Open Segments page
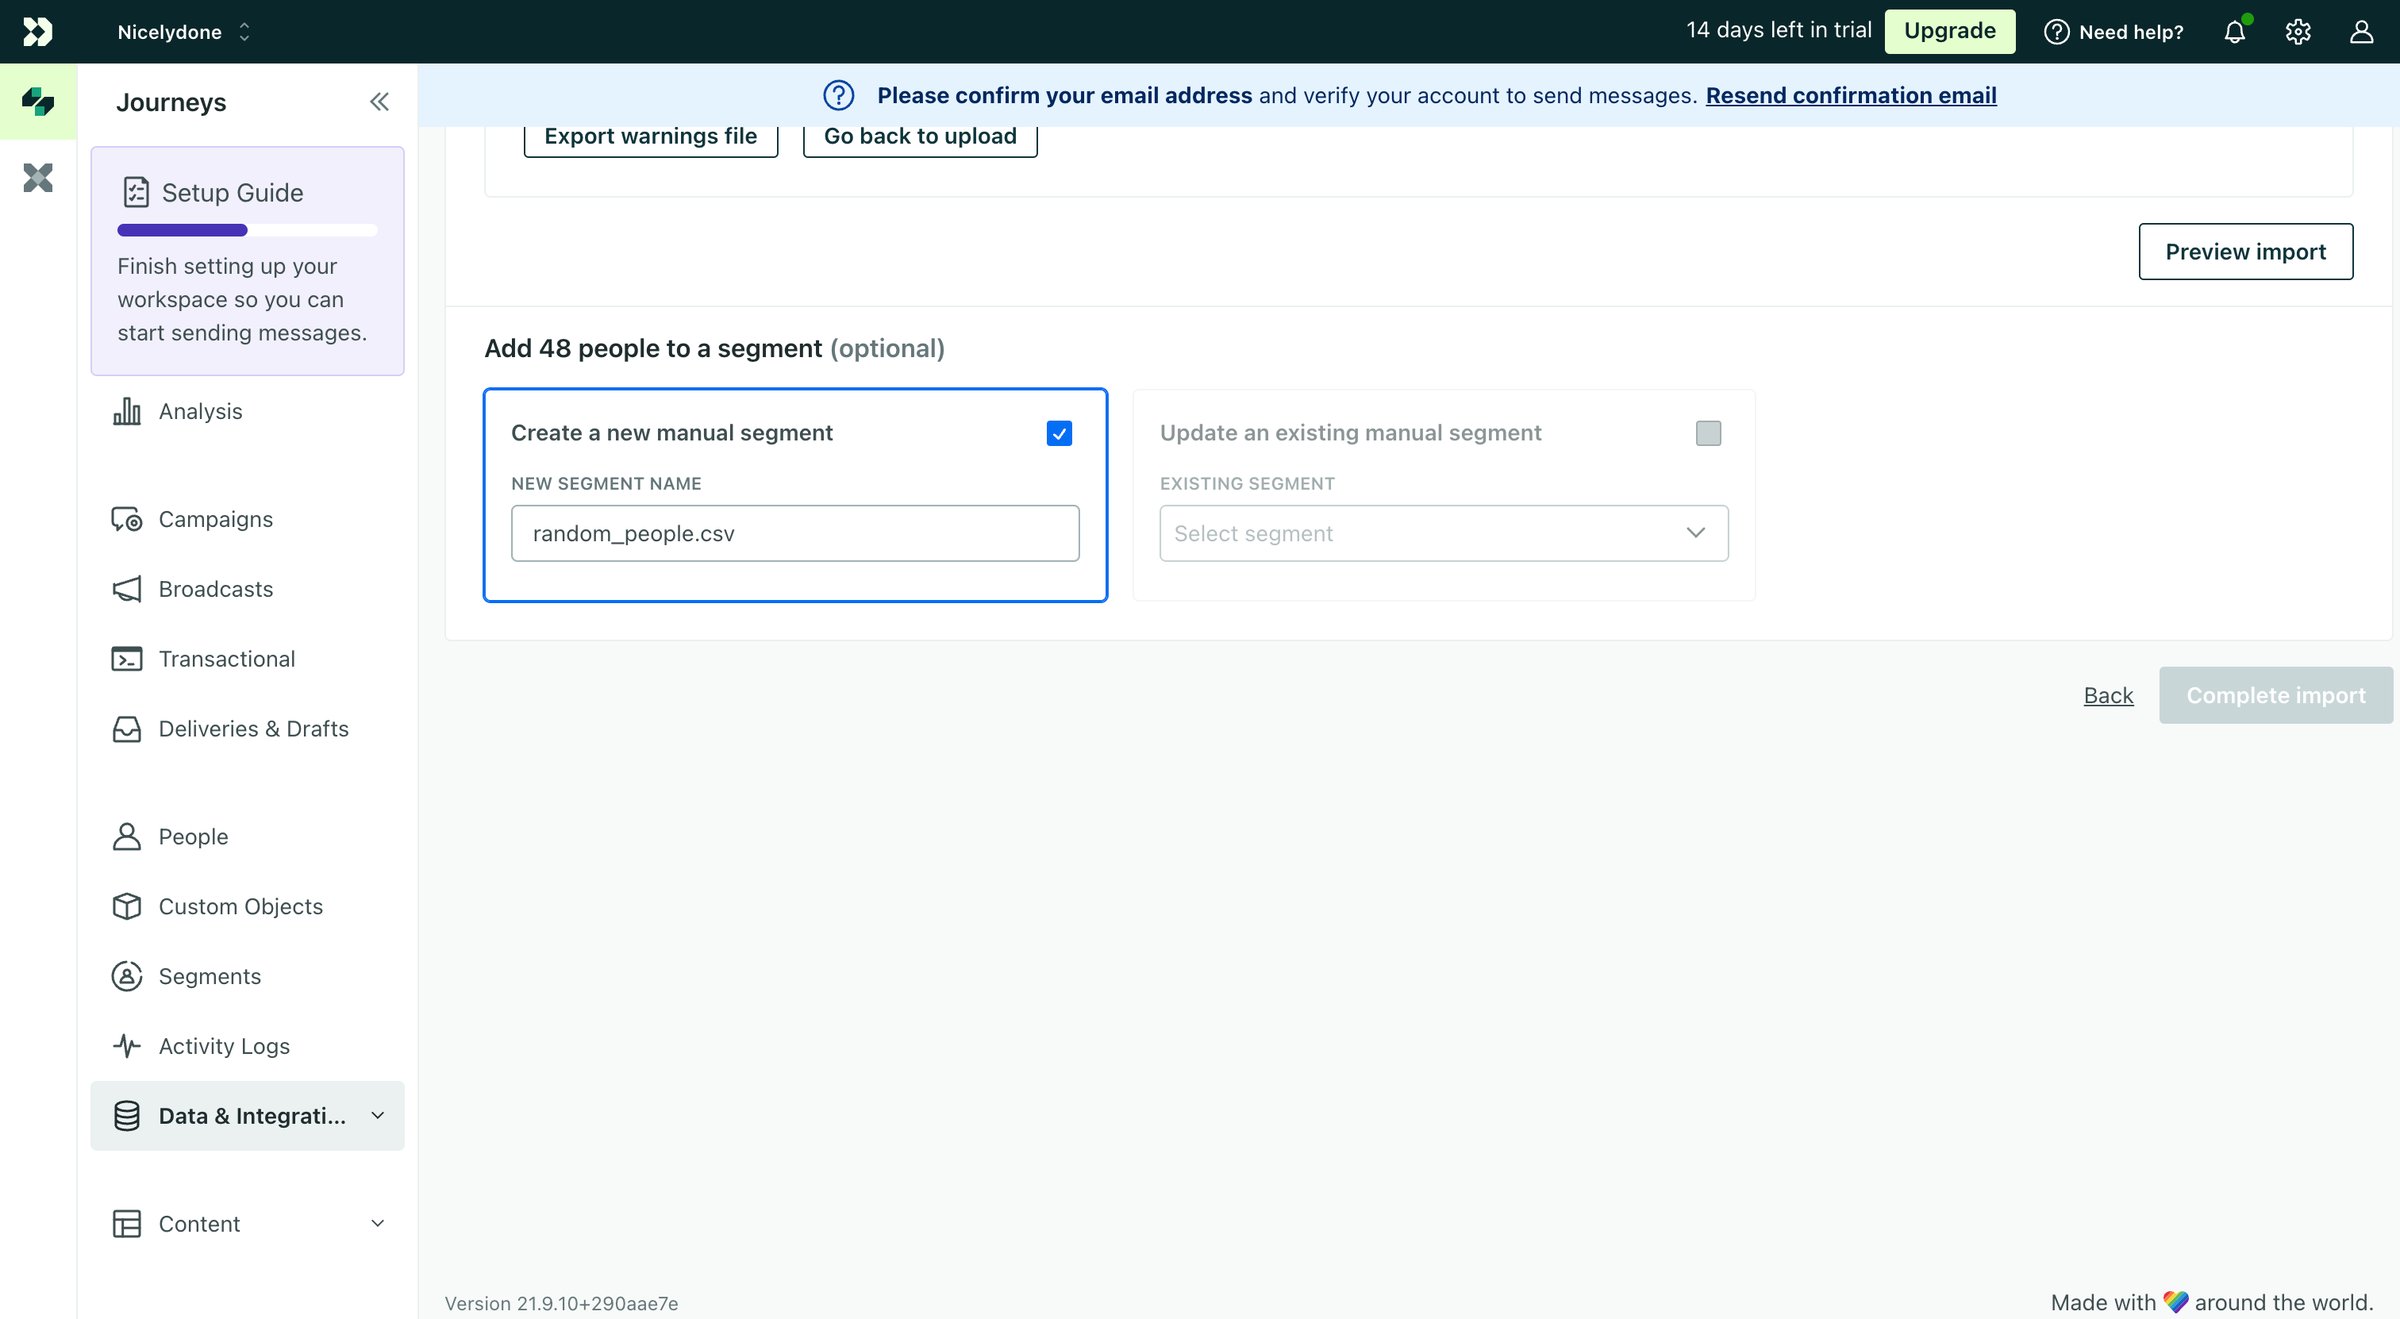 coord(210,976)
